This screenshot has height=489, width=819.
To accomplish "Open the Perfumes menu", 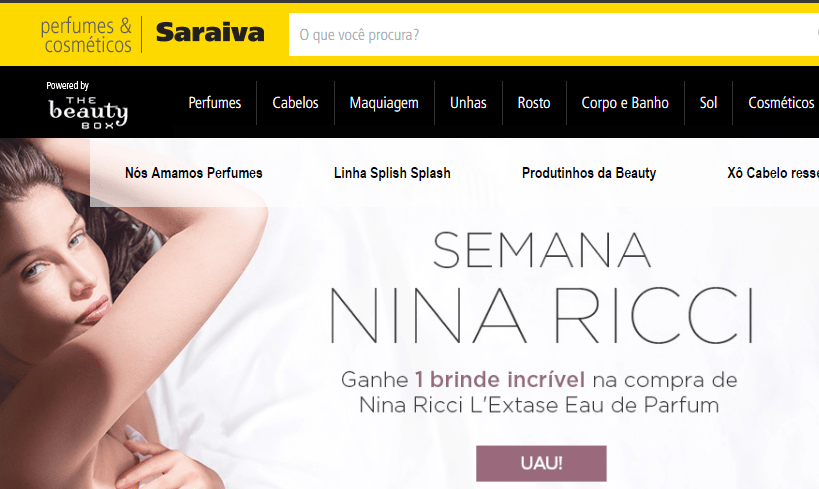I will coord(215,103).
